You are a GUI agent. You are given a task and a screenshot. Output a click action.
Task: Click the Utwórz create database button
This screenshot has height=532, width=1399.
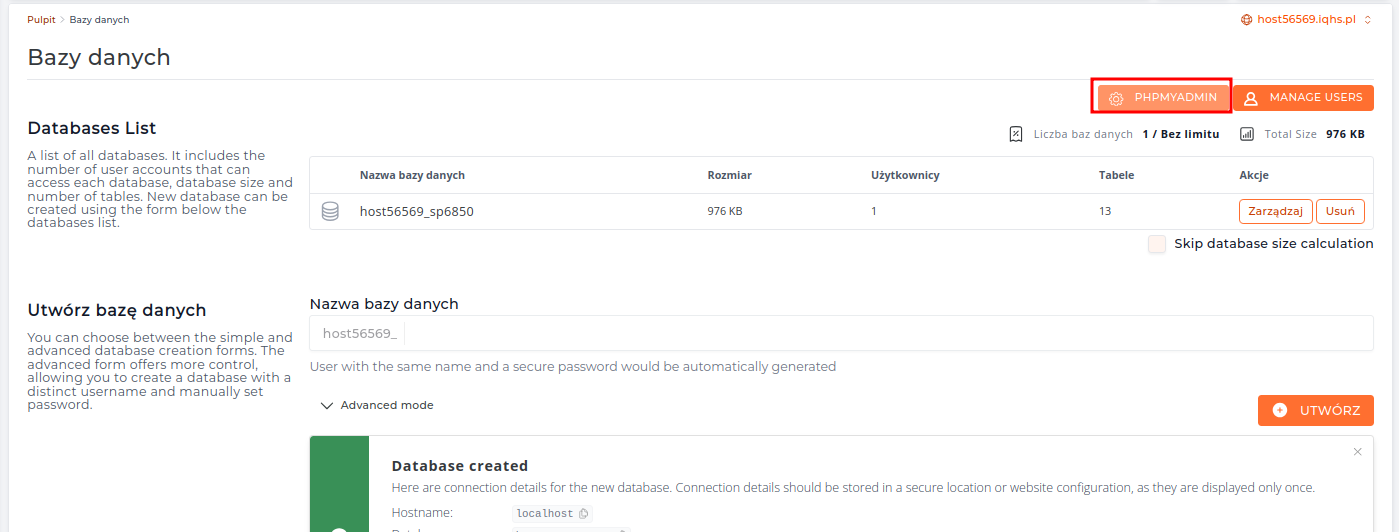pyautogui.click(x=1315, y=410)
